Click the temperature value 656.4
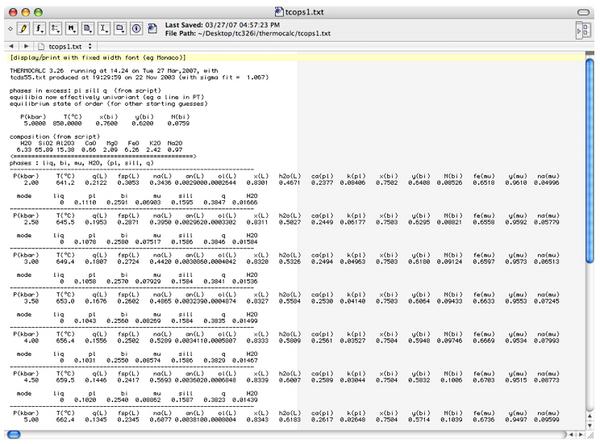This screenshot has width=600, height=444. tap(65, 340)
